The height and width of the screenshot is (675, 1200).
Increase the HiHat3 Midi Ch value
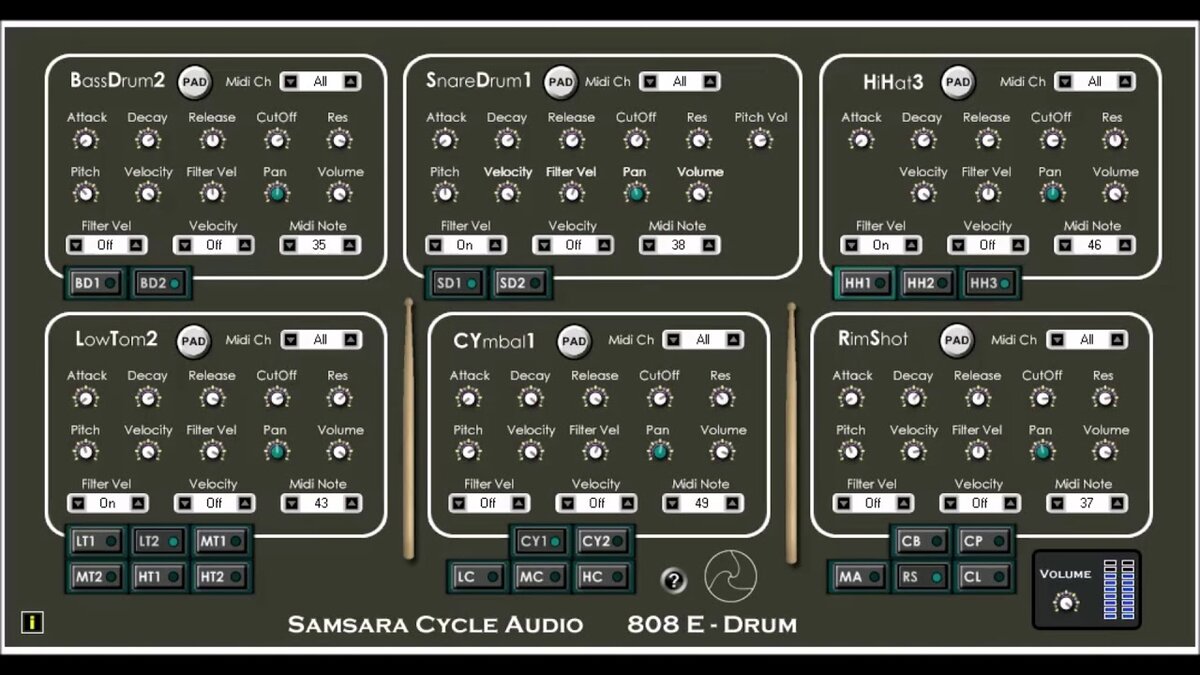(x=1125, y=82)
